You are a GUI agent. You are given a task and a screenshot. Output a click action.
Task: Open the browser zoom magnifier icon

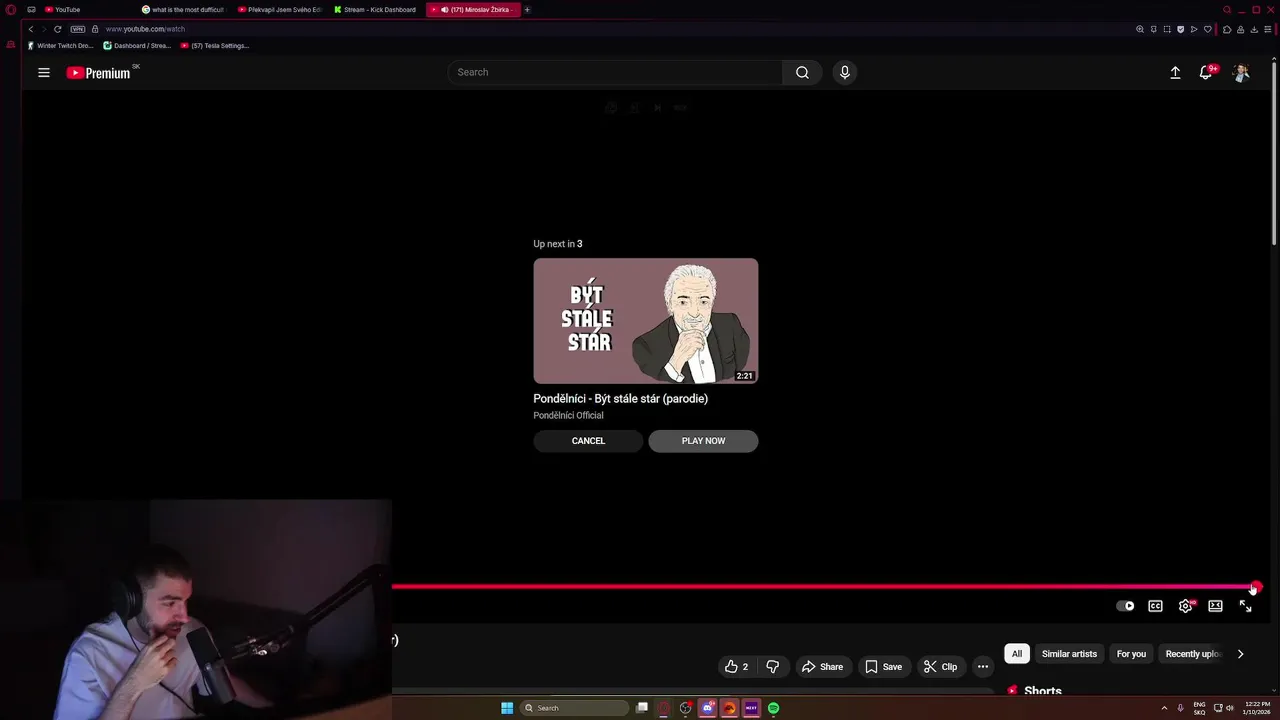pyautogui.click(x=1140, y=29)
